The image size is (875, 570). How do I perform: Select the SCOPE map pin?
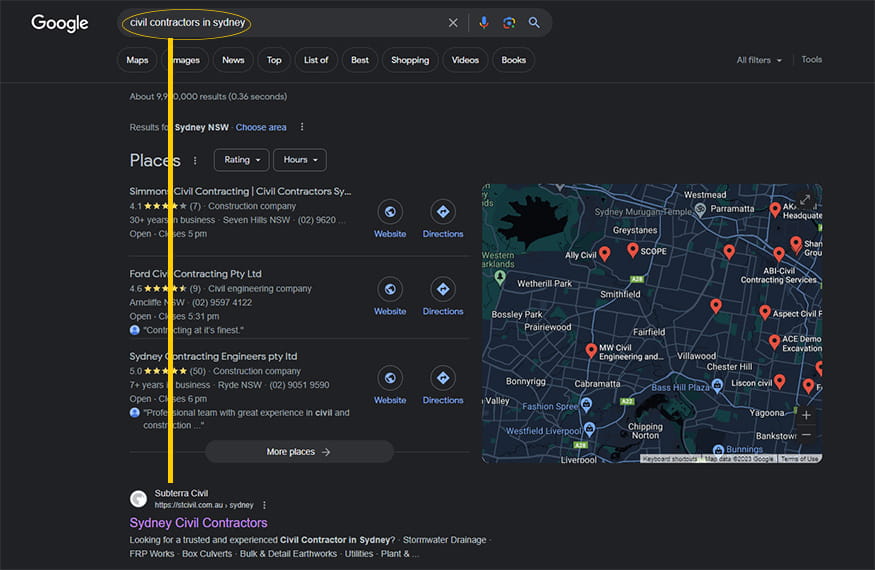[x=632, y=250]
